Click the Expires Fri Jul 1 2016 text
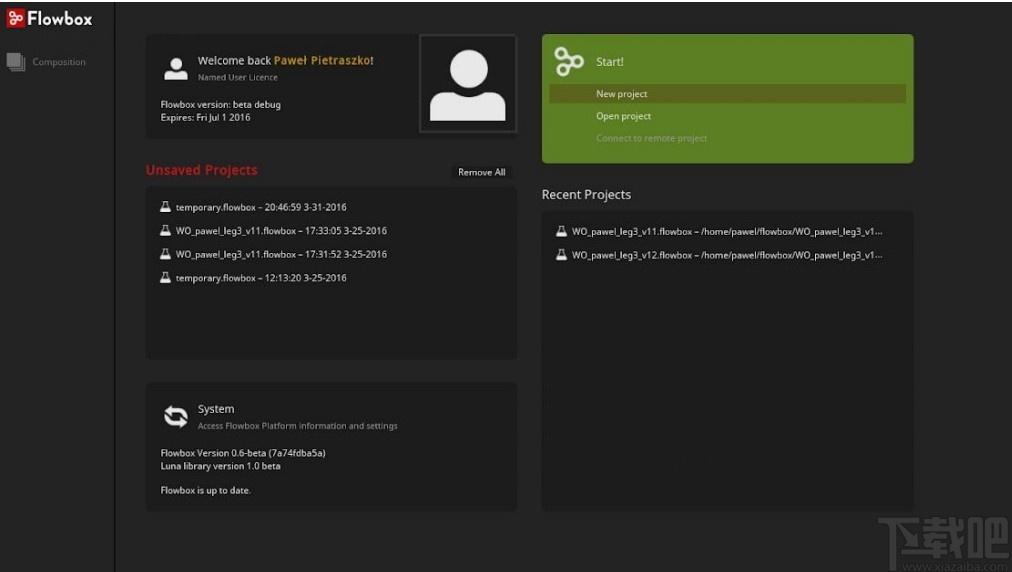This screenshot has height=572, width=1012. [x=205, y=117]
